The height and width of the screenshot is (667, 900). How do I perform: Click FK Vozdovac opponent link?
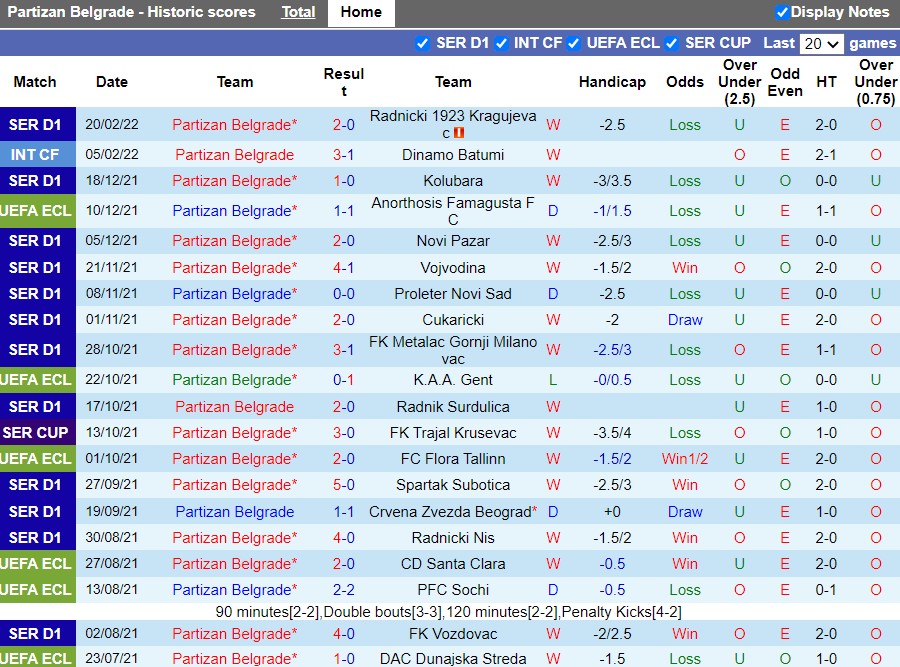(x=453, y=634)
